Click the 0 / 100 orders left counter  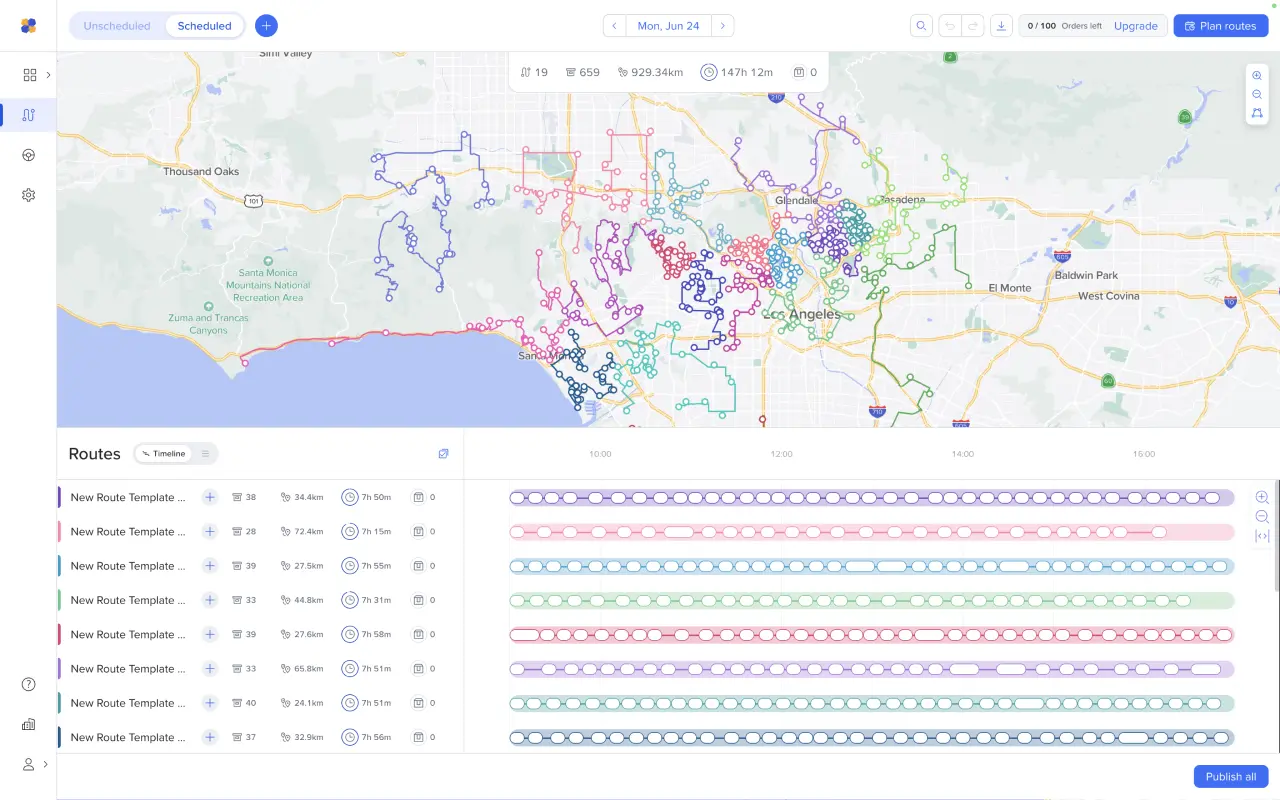tap(1064, 26)
